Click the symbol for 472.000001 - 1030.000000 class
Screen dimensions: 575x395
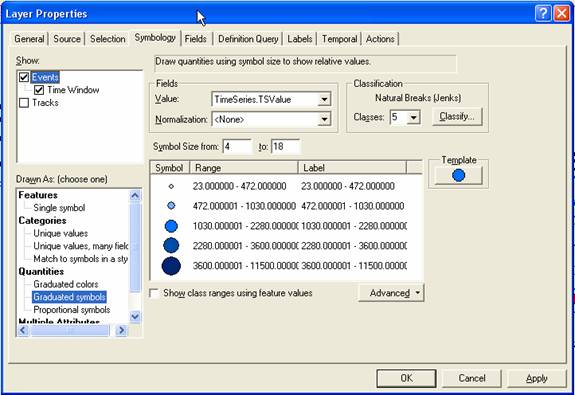pos(171,206)
